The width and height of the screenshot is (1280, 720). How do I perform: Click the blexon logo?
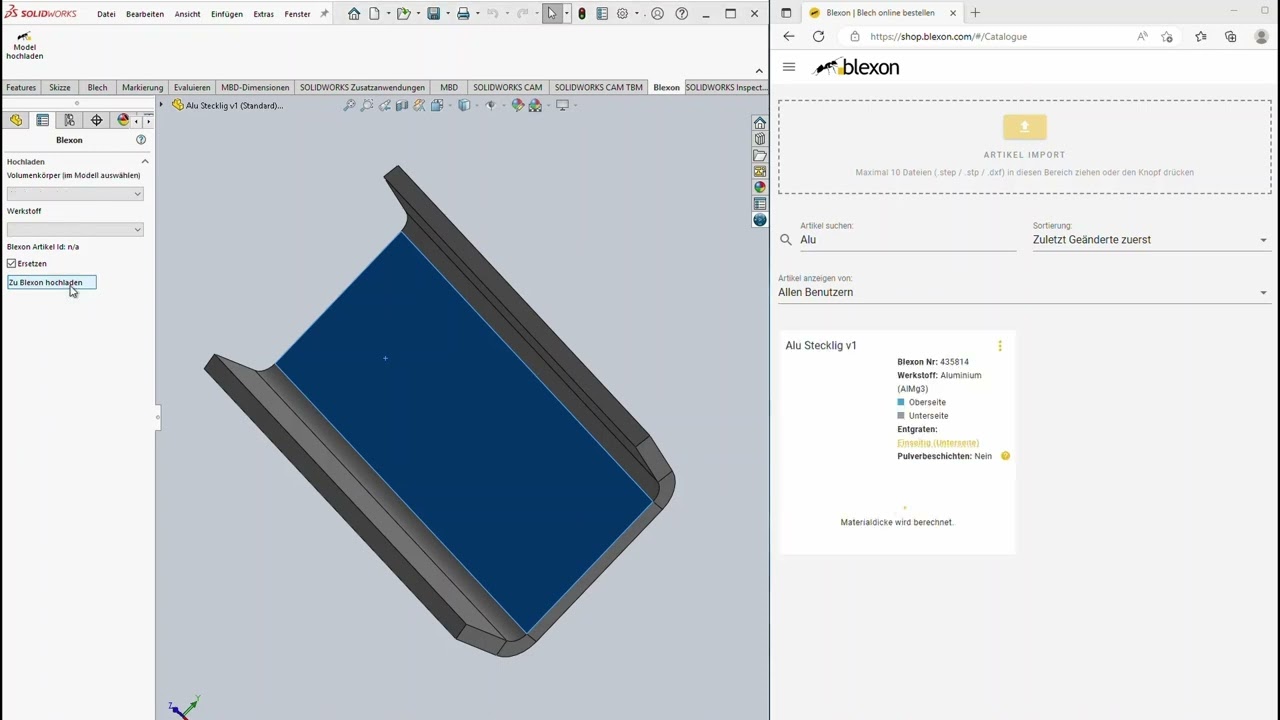[x=857, y=67]
